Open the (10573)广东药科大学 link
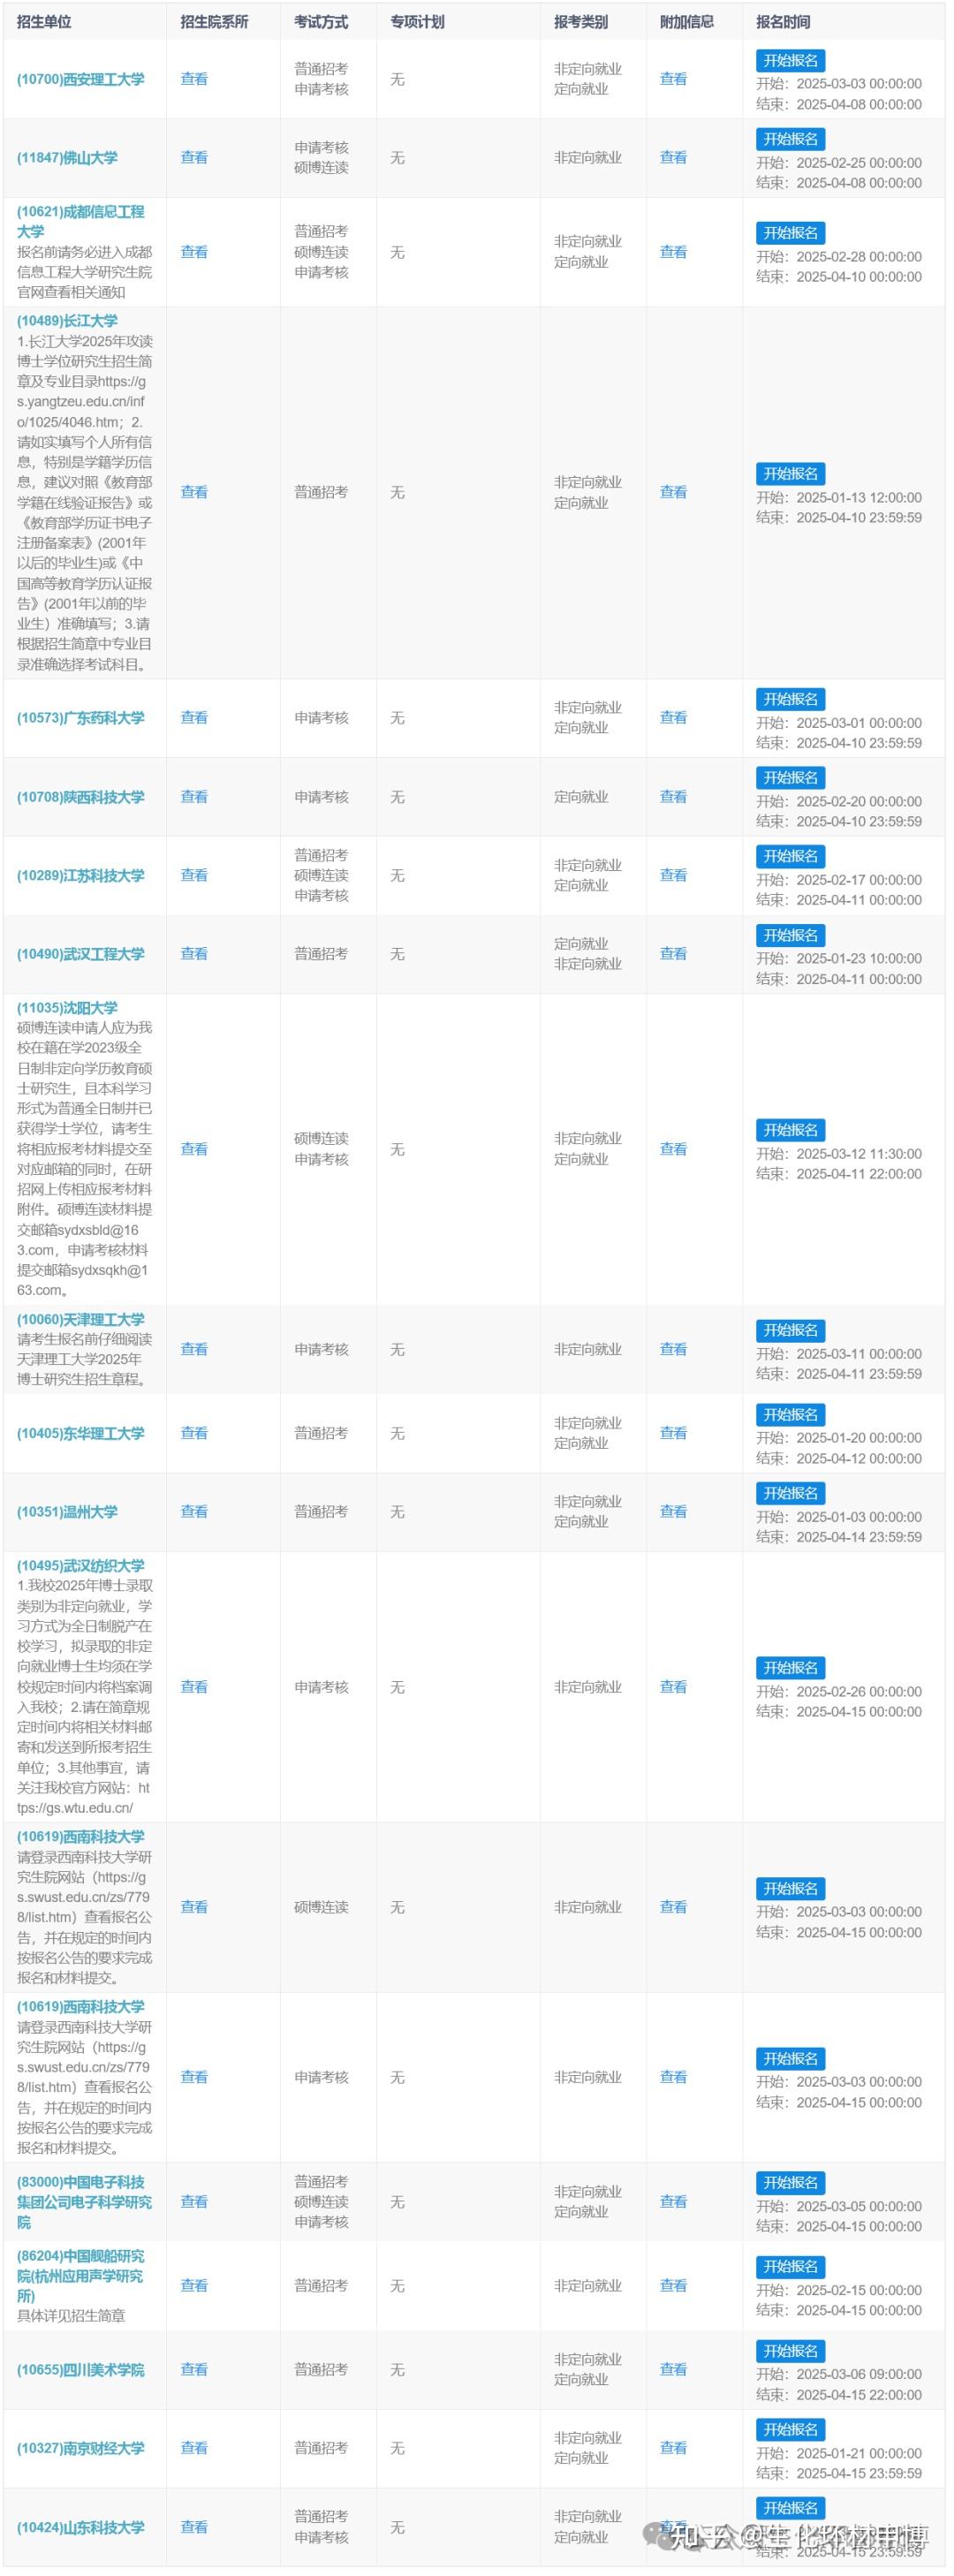Viewport: 954px width, 2576px height. [x=81, y=718]
